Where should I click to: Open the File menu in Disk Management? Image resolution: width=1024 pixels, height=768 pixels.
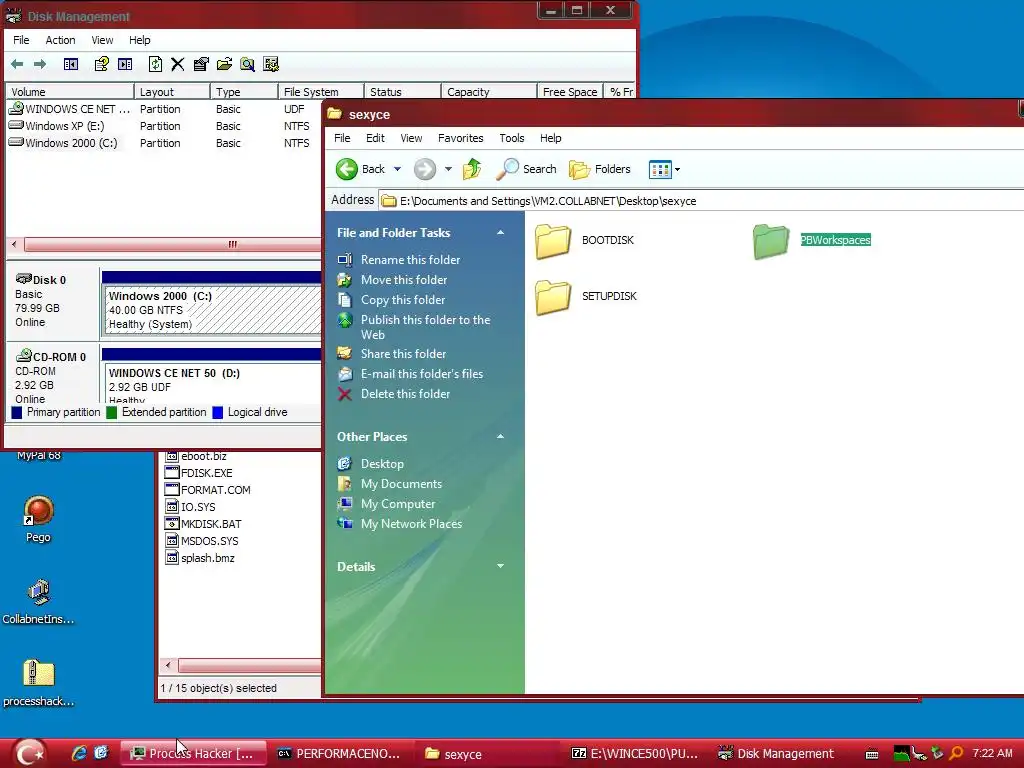[21, 40]
